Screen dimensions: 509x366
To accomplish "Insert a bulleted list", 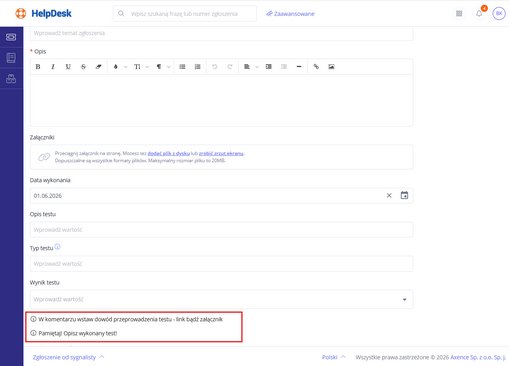I will (182, 67).
